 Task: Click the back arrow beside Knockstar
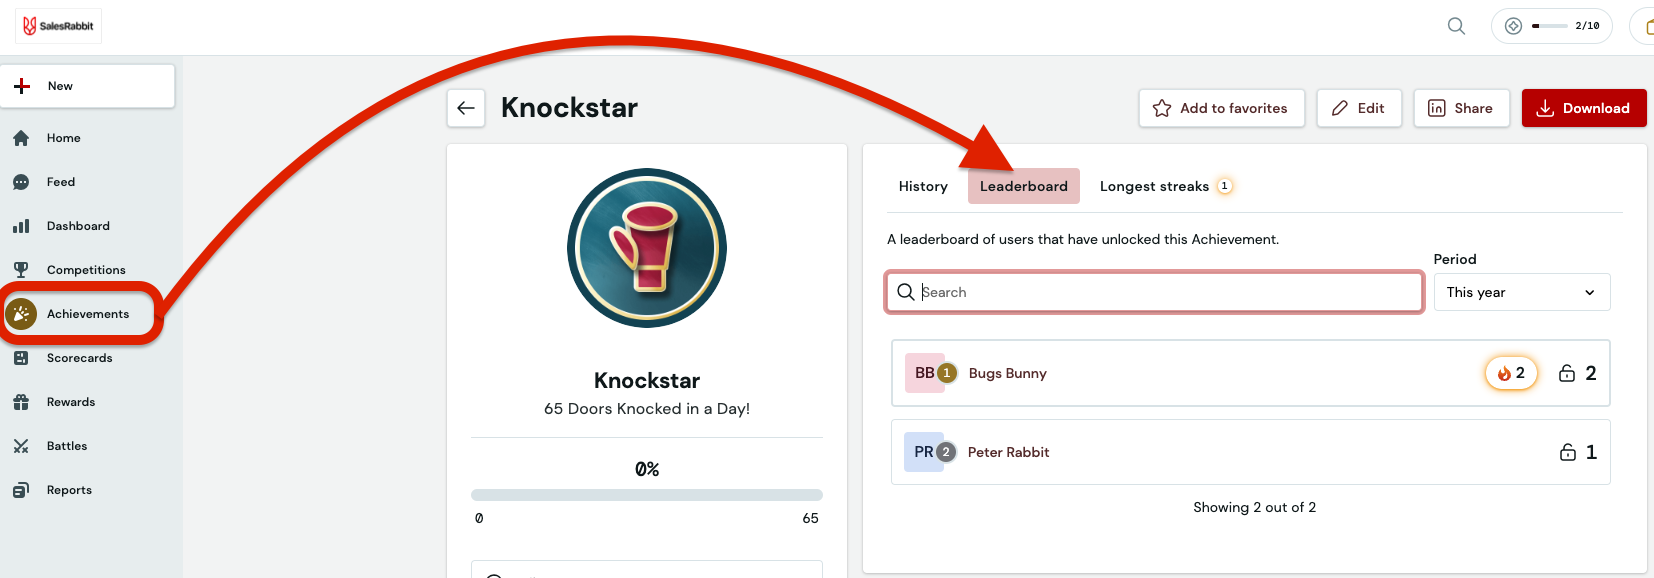[466, 108]
